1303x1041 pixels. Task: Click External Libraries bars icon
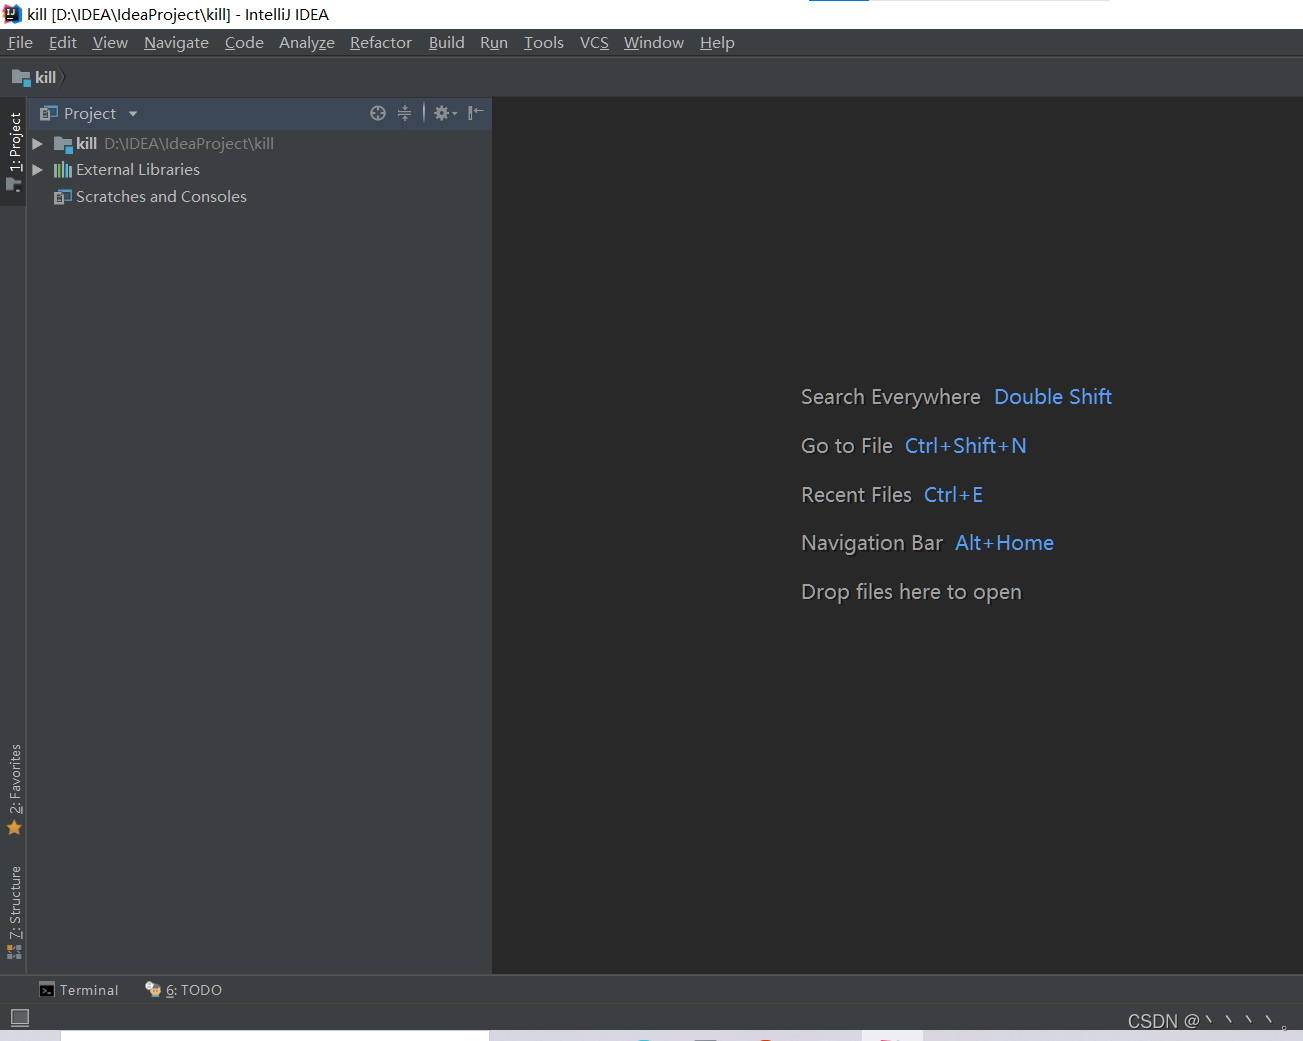tap(63, 170)
